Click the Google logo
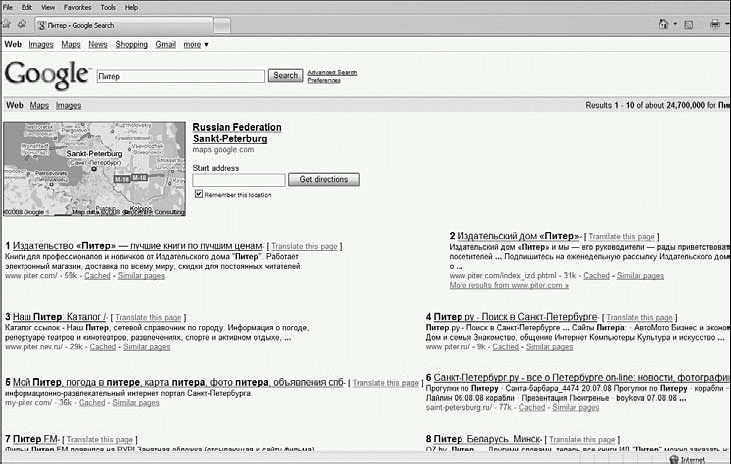 [46, 75]
